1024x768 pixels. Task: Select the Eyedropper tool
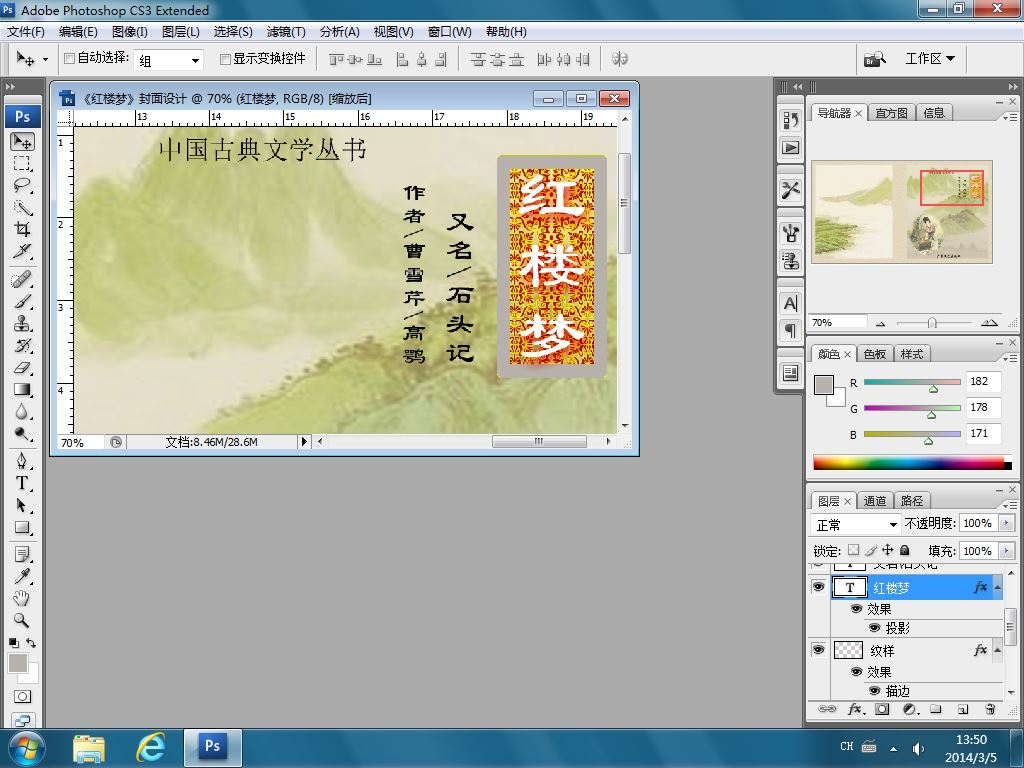(x=22, y=576)
